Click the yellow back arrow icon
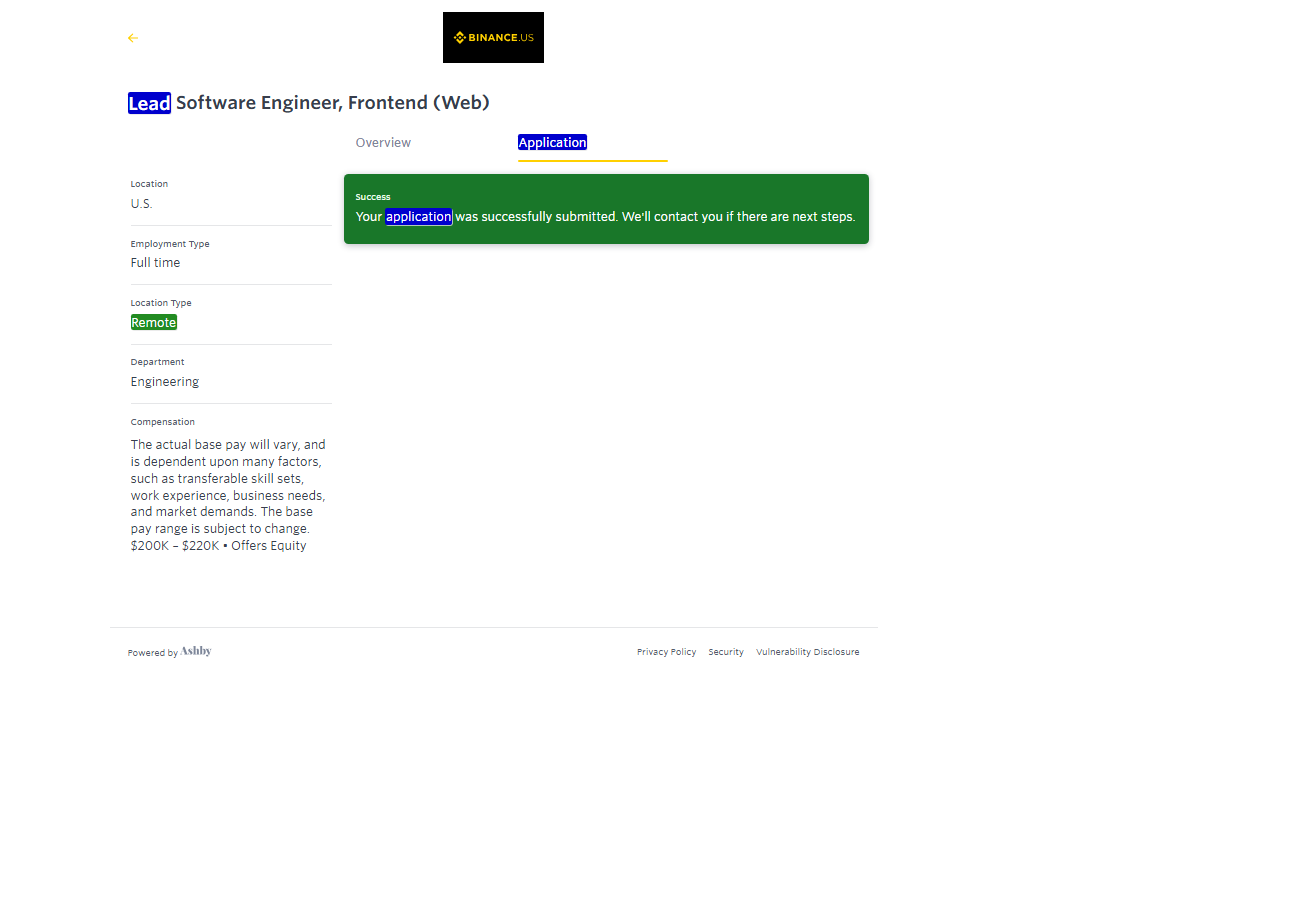This screenshot has width=1296, height=902. [x=133, y=38]
